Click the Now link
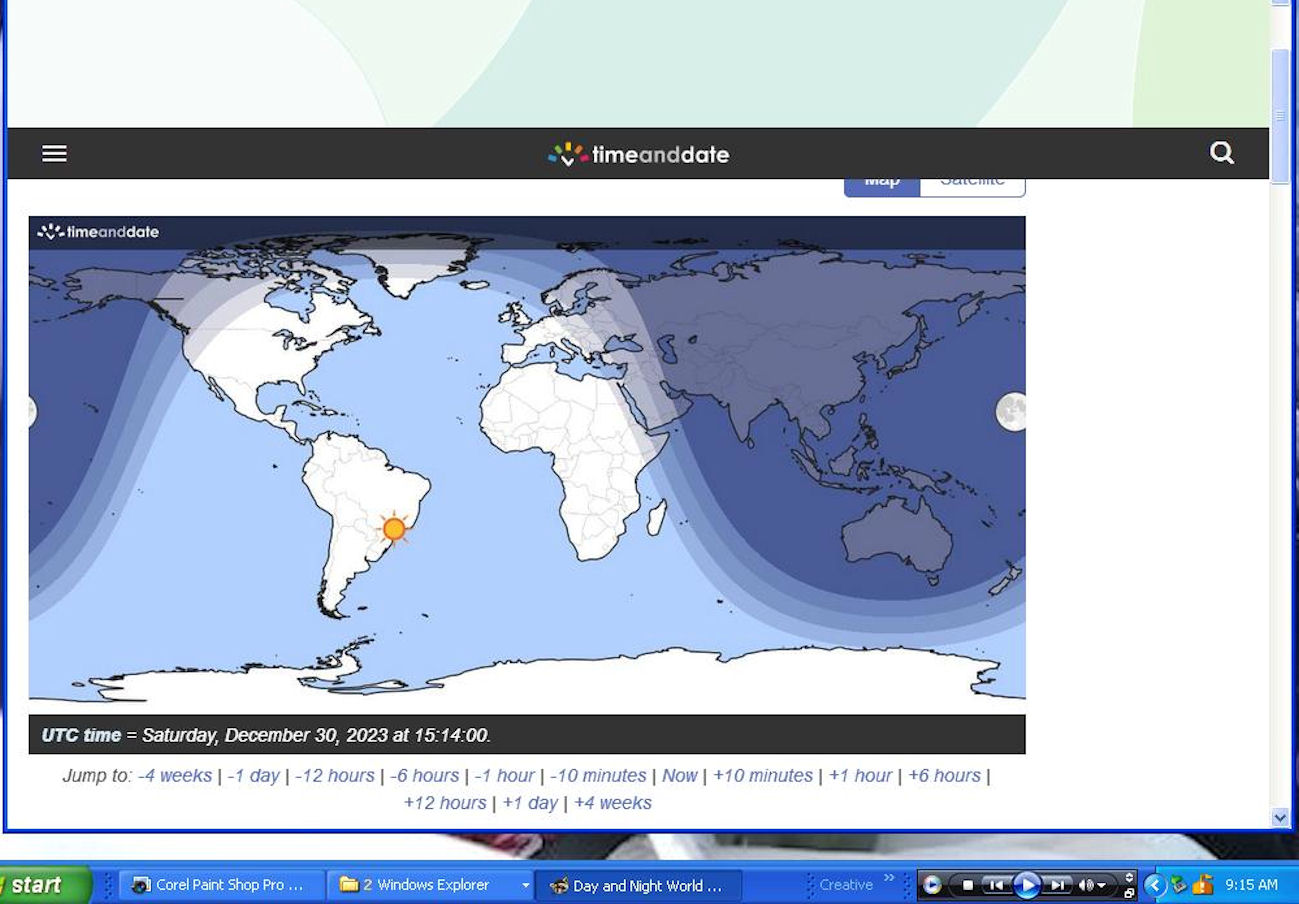Screen dimensions: 1299x904 [x=679, y=776]
